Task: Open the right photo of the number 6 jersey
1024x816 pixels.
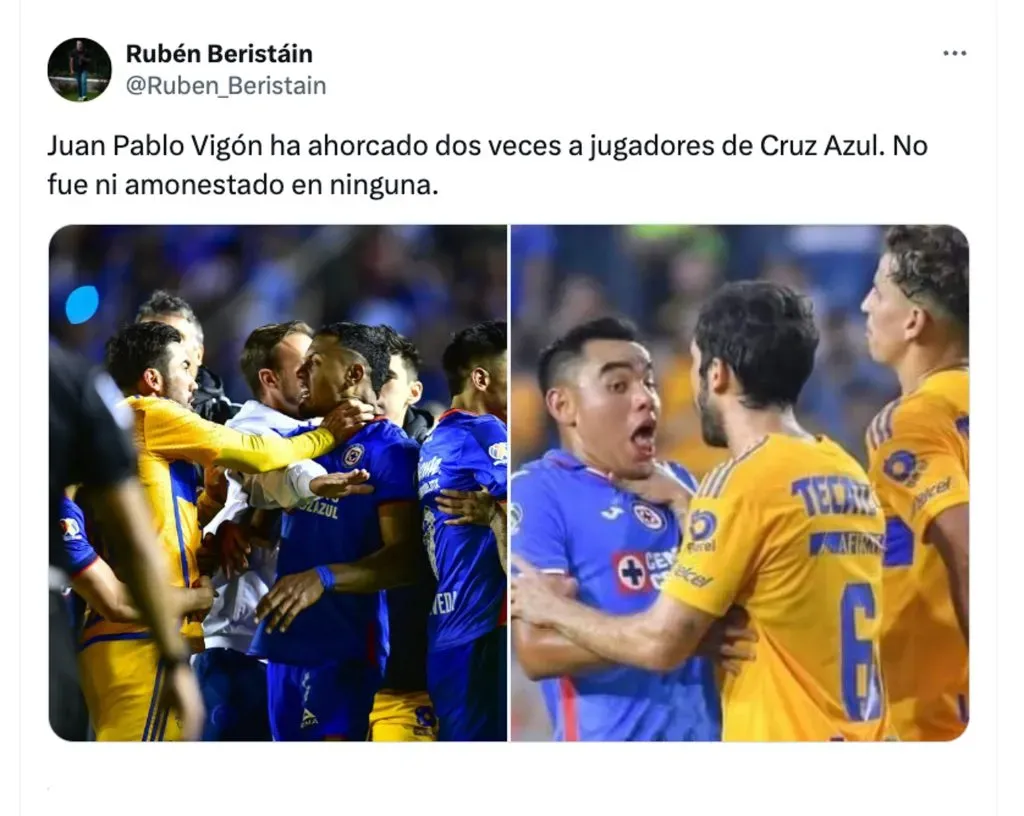Action: (x=740, y=483)
